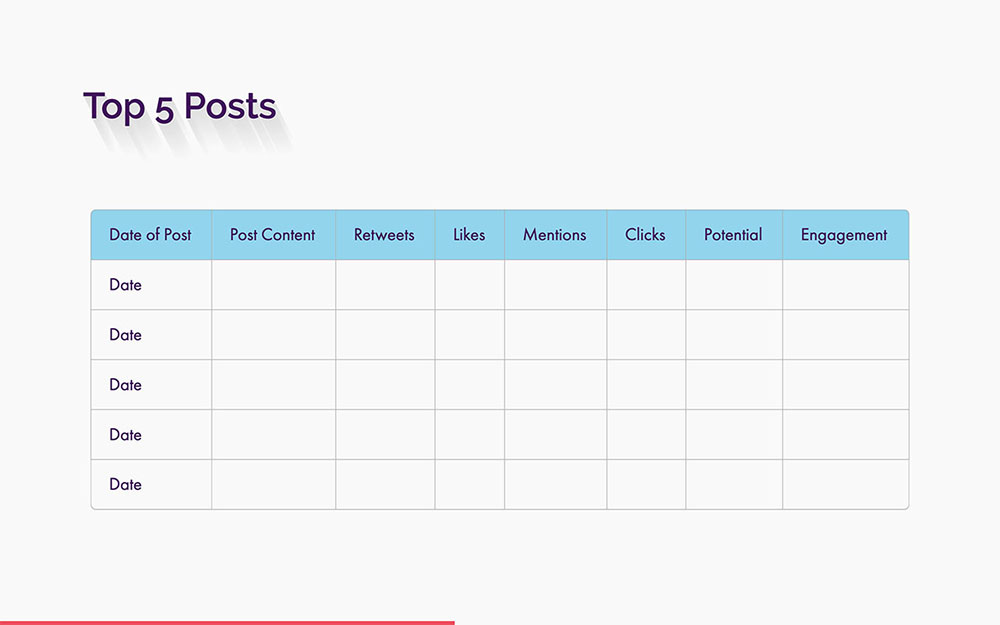Select the "Retweets" column header
This screenshot has height=625, width=1000.
click(384, 234)
